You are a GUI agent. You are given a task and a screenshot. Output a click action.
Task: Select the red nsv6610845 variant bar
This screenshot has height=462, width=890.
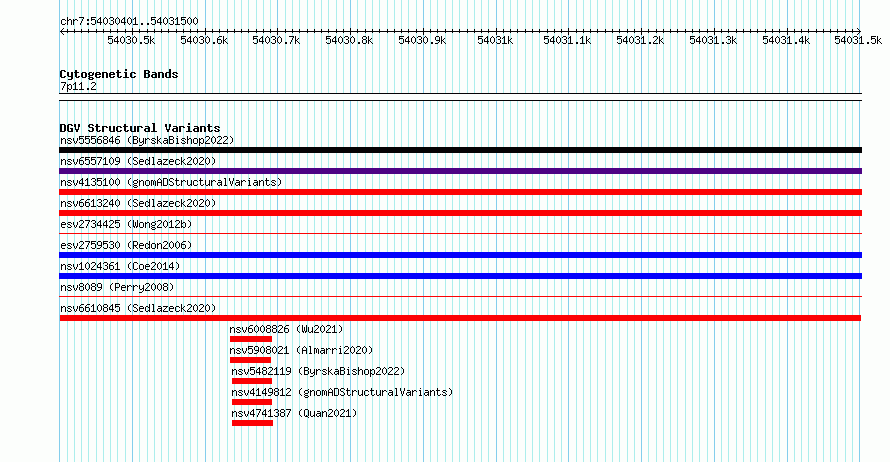click(460, 318)
